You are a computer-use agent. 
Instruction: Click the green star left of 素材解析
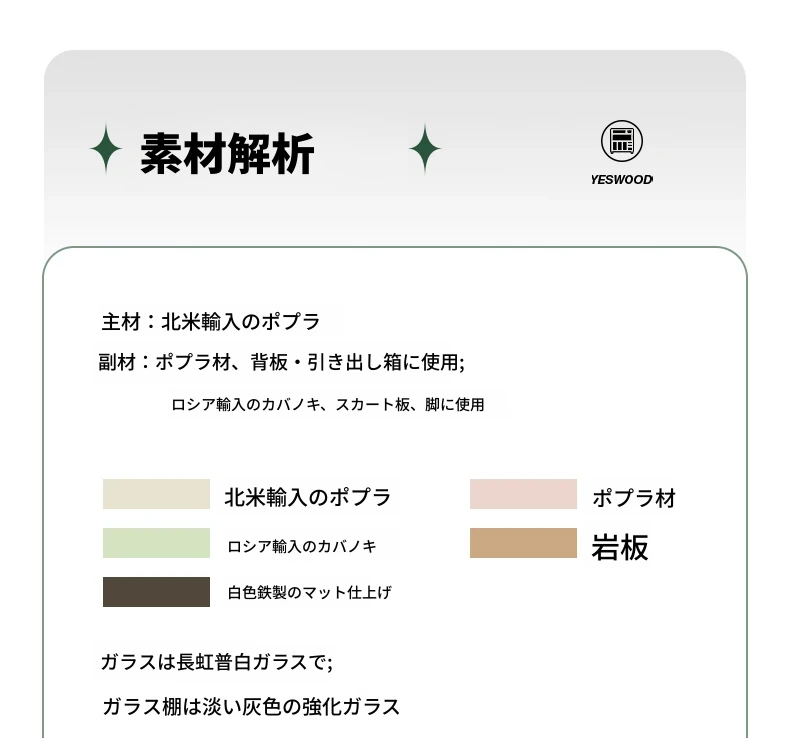click(x=106, y=149)
